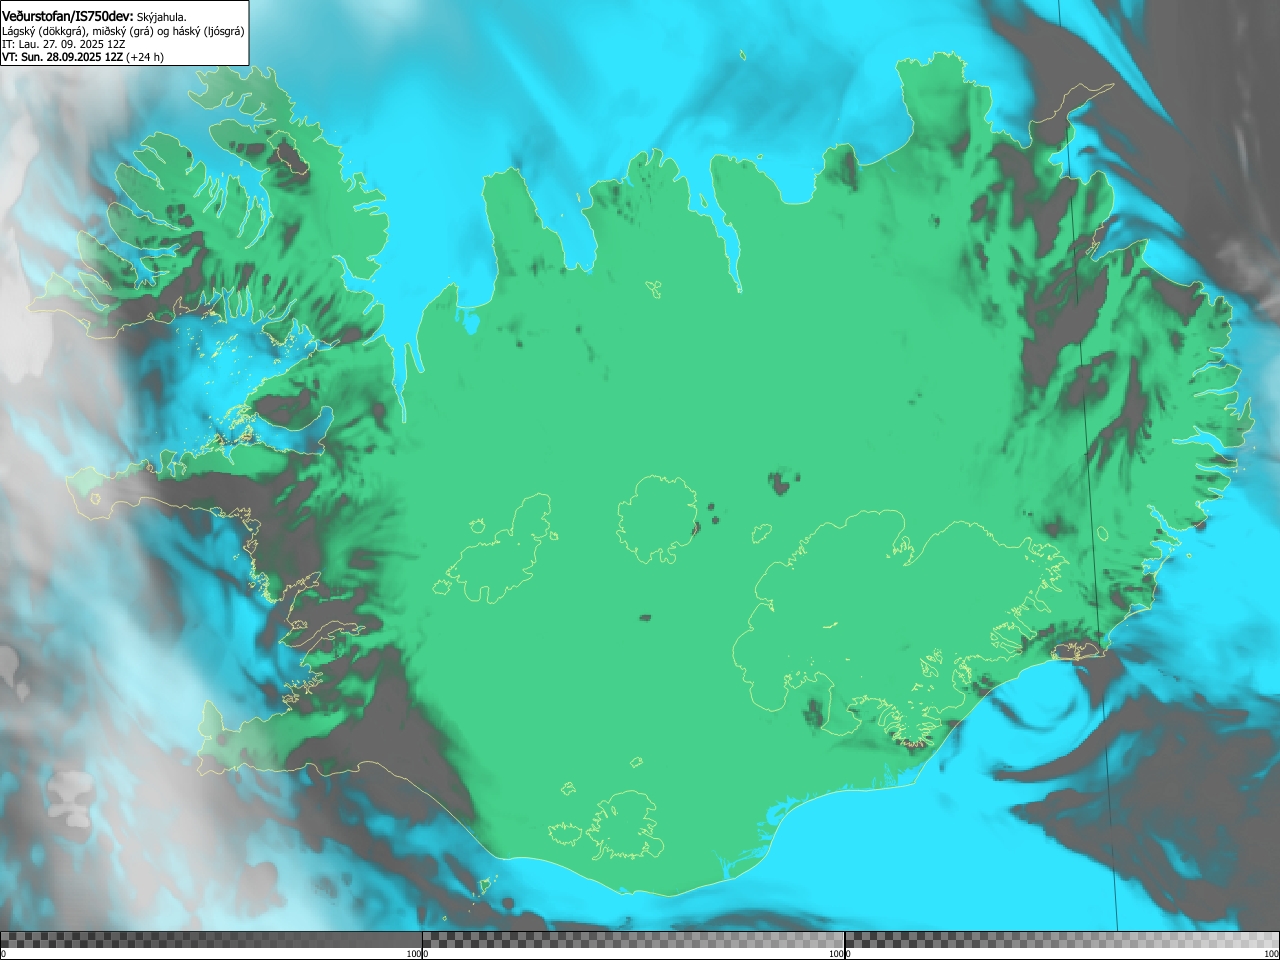The image size is (1280, 960).
Task: Click the middle grey cloud scale bar
Action: [x=633, y=940]
